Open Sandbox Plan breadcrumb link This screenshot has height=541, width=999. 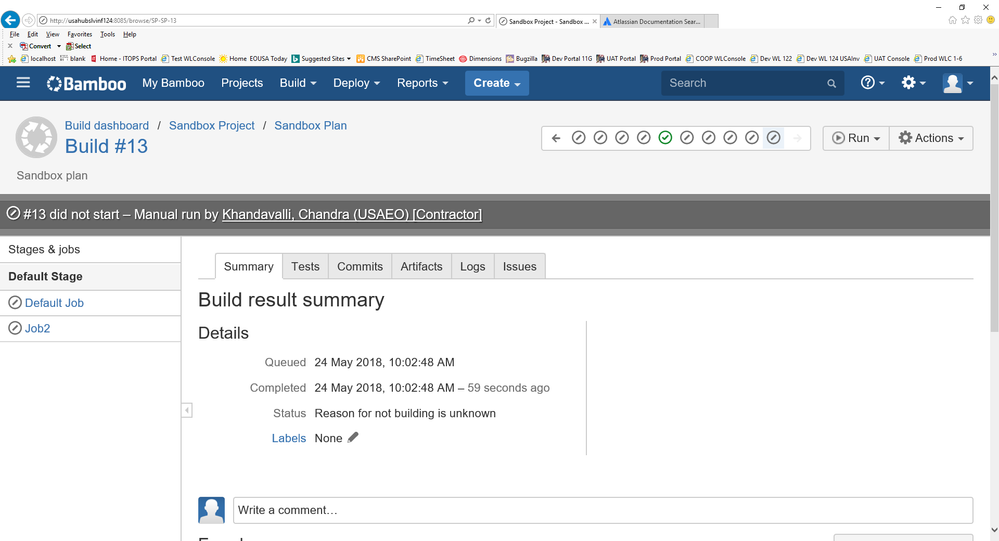click(x=310, y=126)
